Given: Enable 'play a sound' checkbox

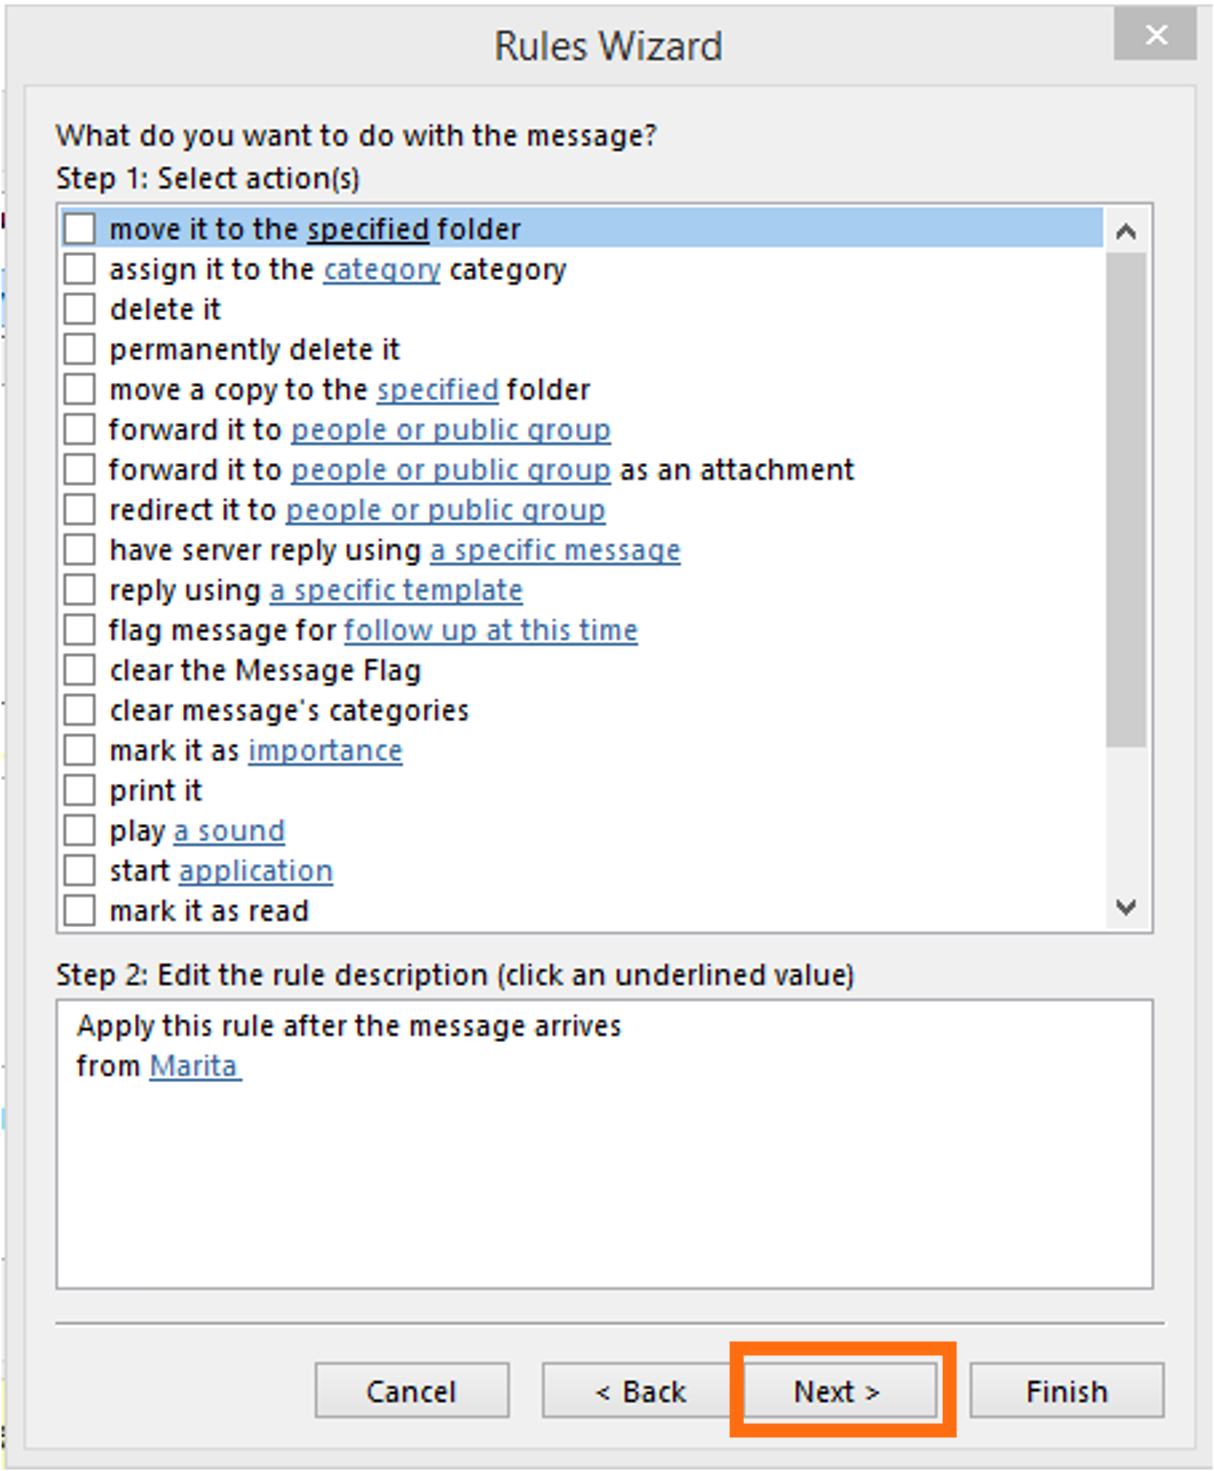Looking at the screenshot, I should coord(80,830).
